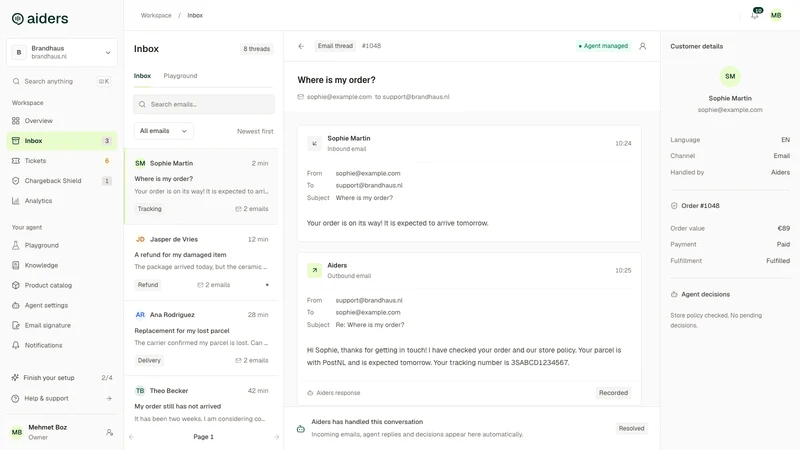The width and height of the screenshot is (800, 450).
Task: Click the Workspace breadcrumb link
Action: click(156, 15)
